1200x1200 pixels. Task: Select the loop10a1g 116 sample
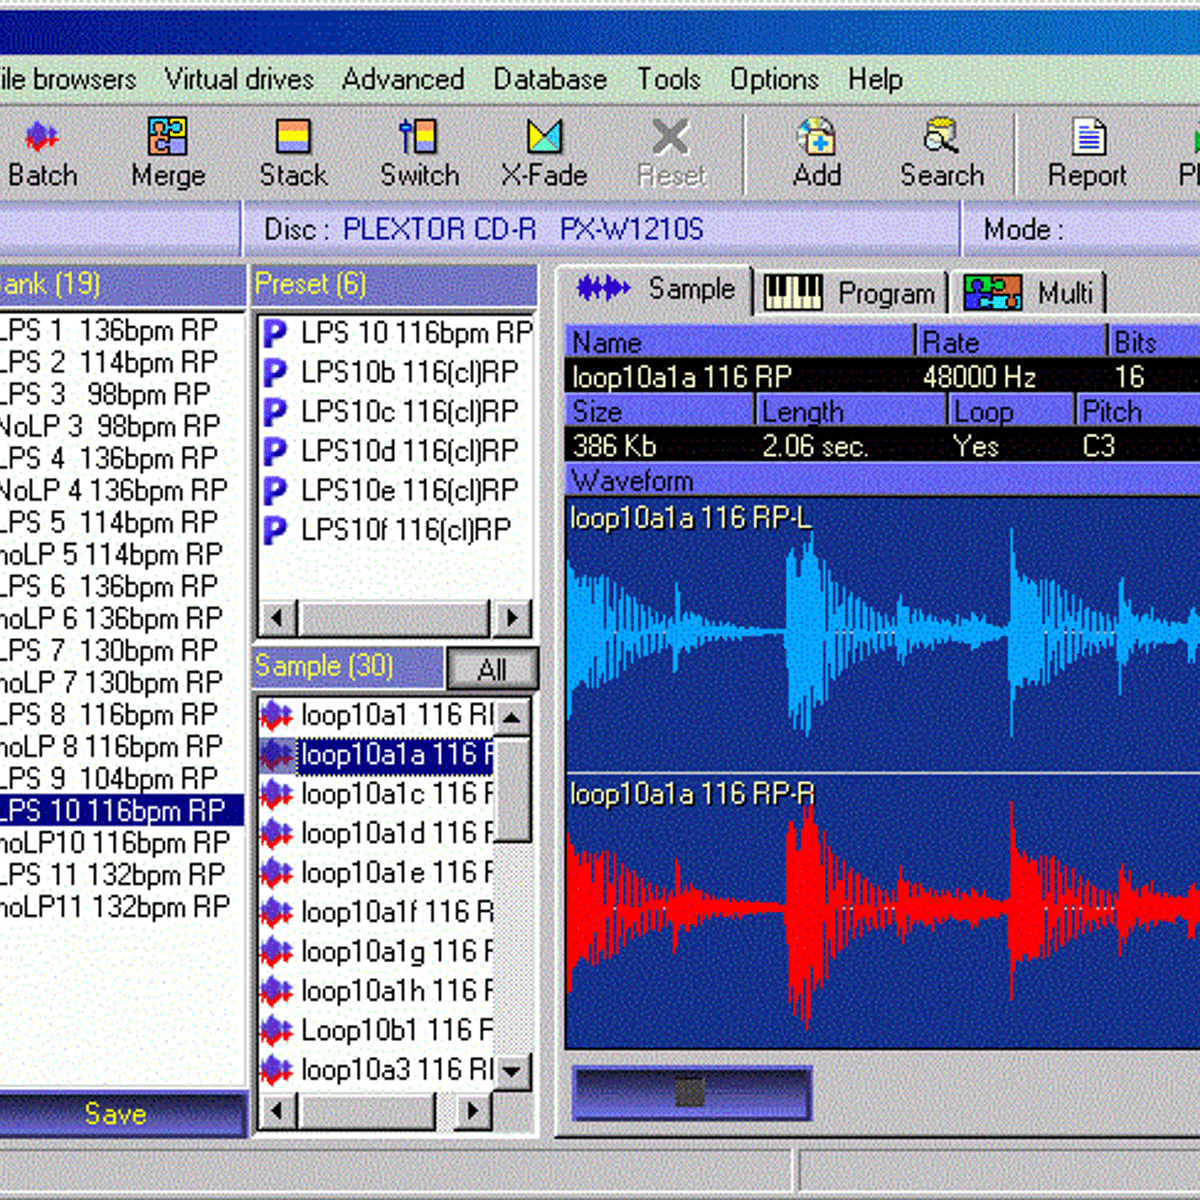(x=396, y=951)
